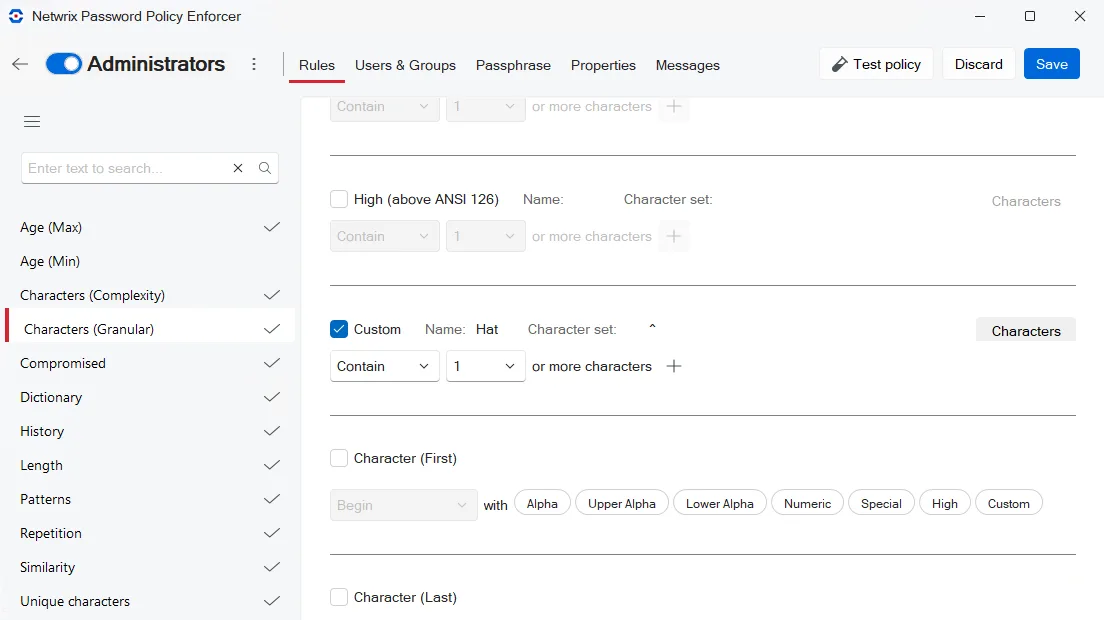Click the Custom rule name field Hat

pos(487,329)
